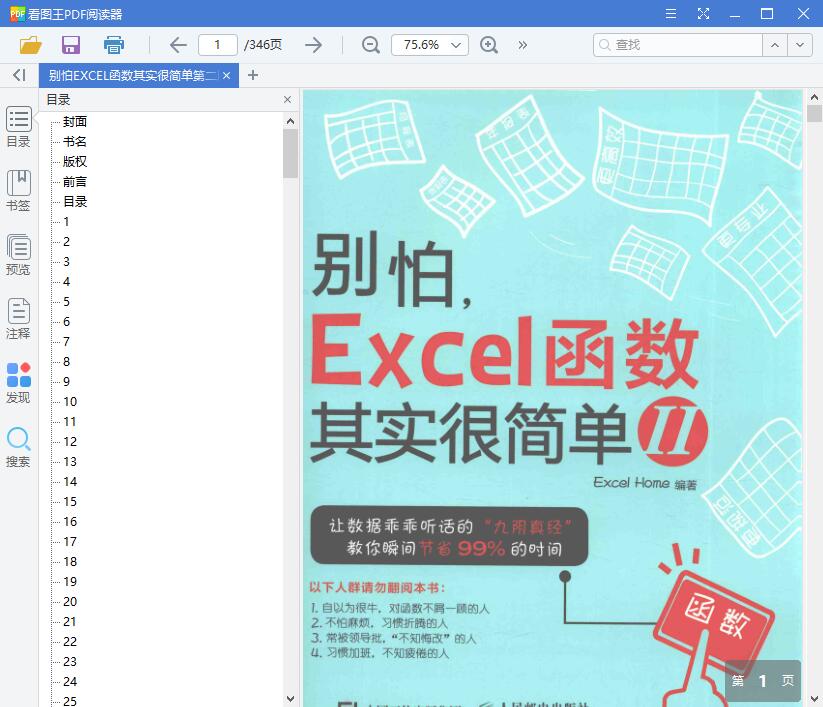Open the 搜索 search panel
Screen dimensions: 823x707
click(x=18, y=447)
